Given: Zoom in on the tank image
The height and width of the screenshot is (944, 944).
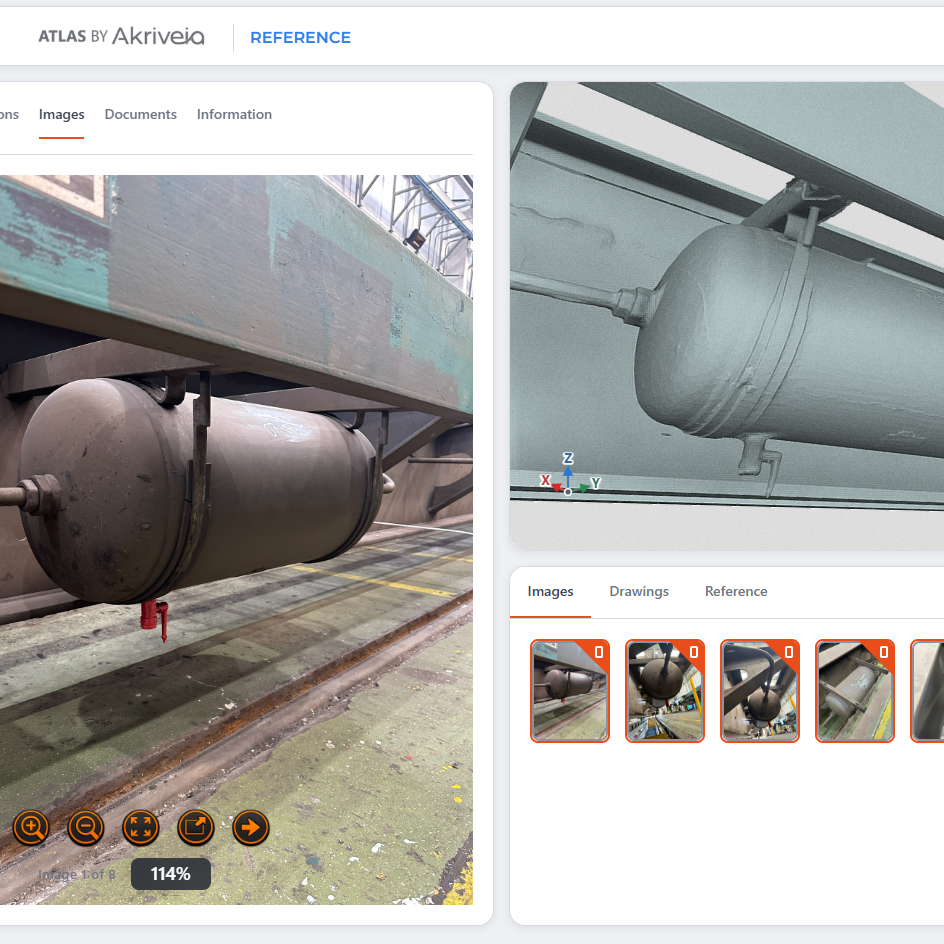Looking at the screenshot, I should (x=31, y=828).
